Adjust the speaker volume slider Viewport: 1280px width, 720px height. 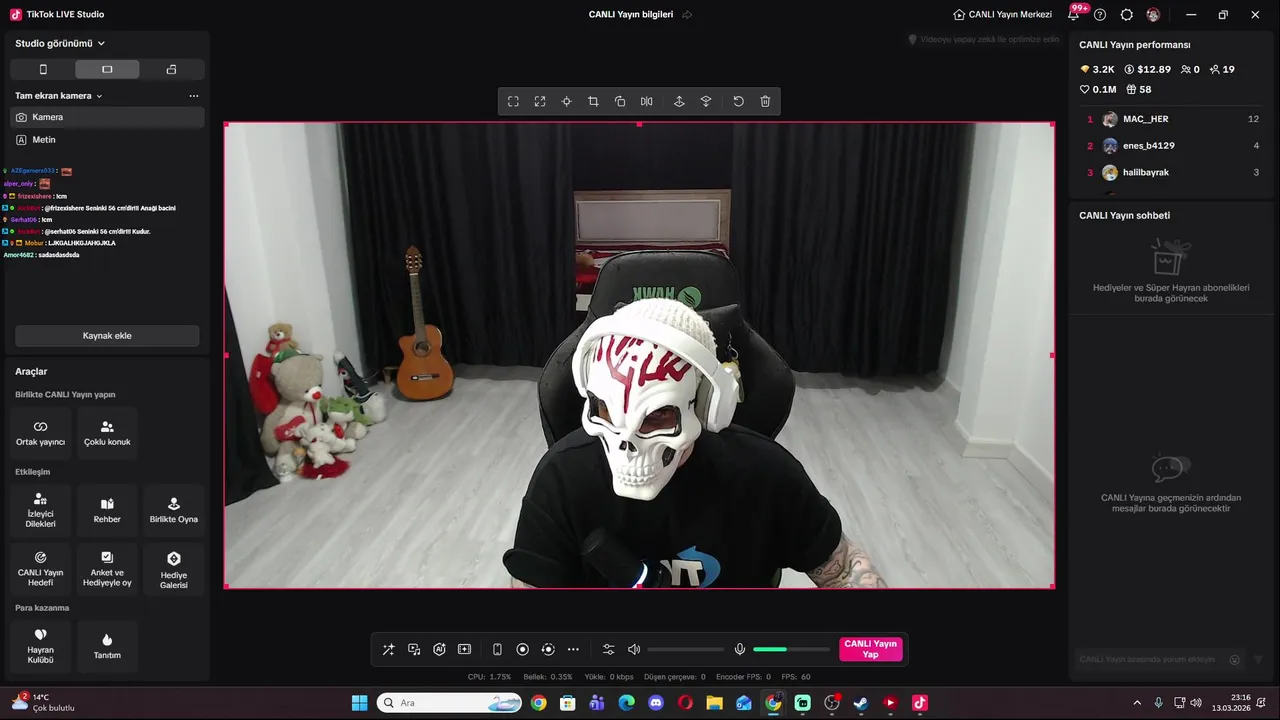pos(686,650)
